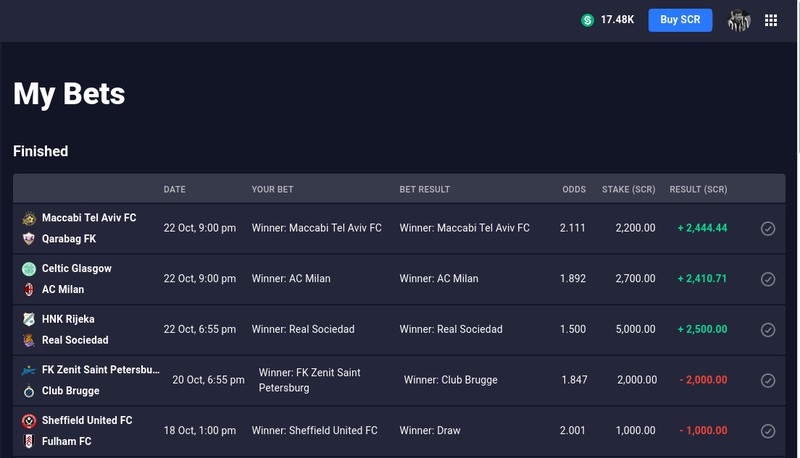Screen dimensions: 800x458
Task: Click check circle for Zenit bet row
Action: [768, 380]
